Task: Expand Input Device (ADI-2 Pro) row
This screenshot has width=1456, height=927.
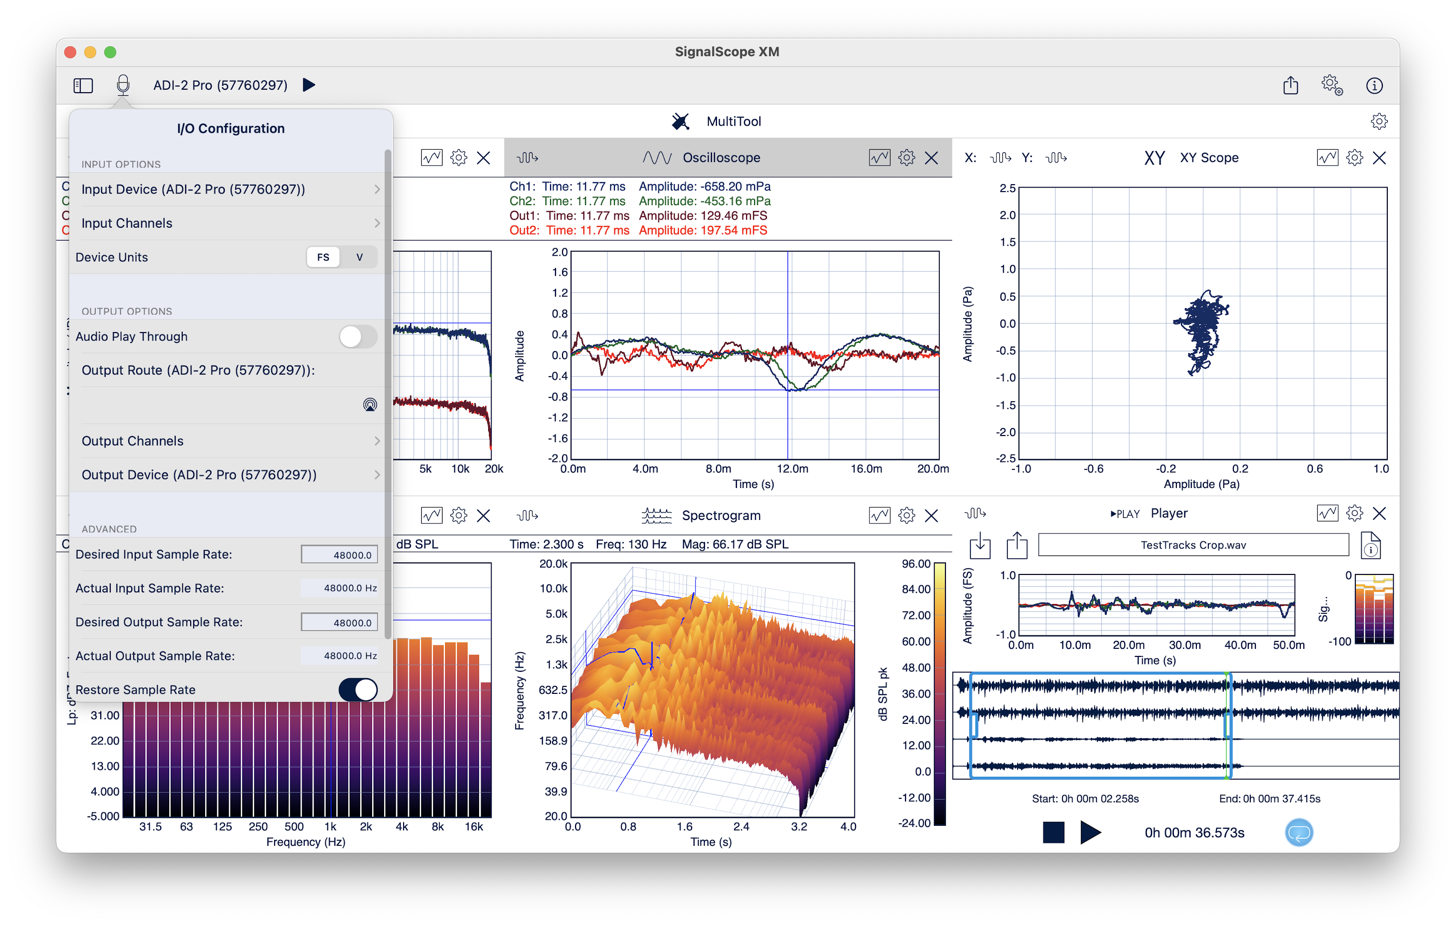Action: (229, 189)
